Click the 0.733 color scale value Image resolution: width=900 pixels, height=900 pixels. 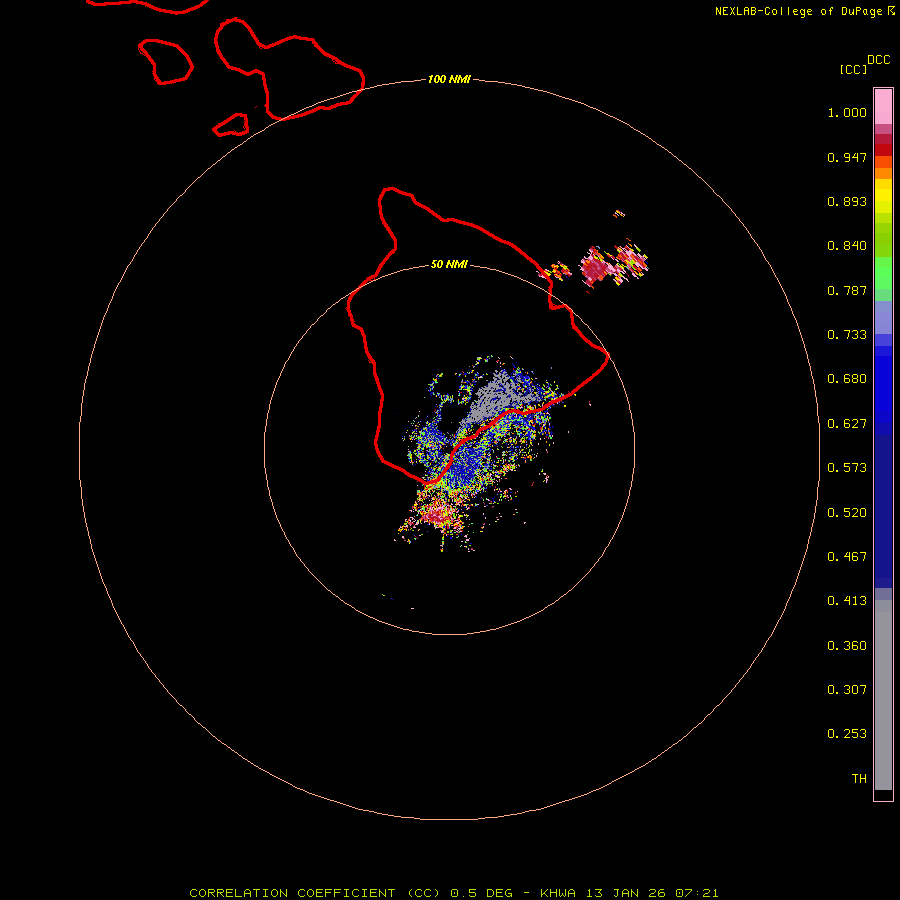[847, 335]
